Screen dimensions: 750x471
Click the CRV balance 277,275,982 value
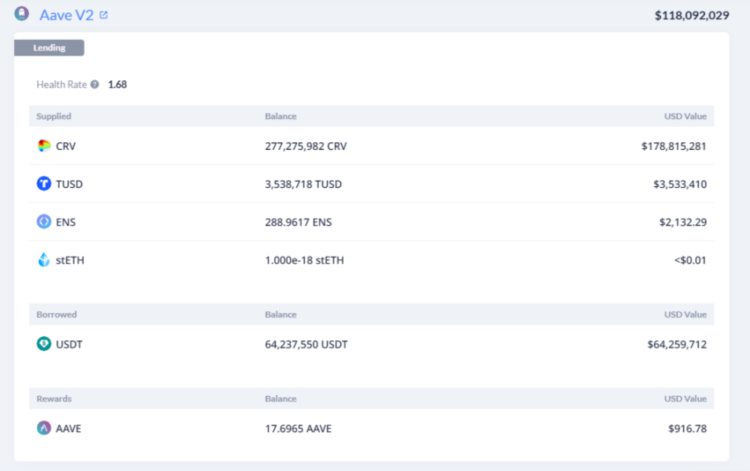[306, 146]
